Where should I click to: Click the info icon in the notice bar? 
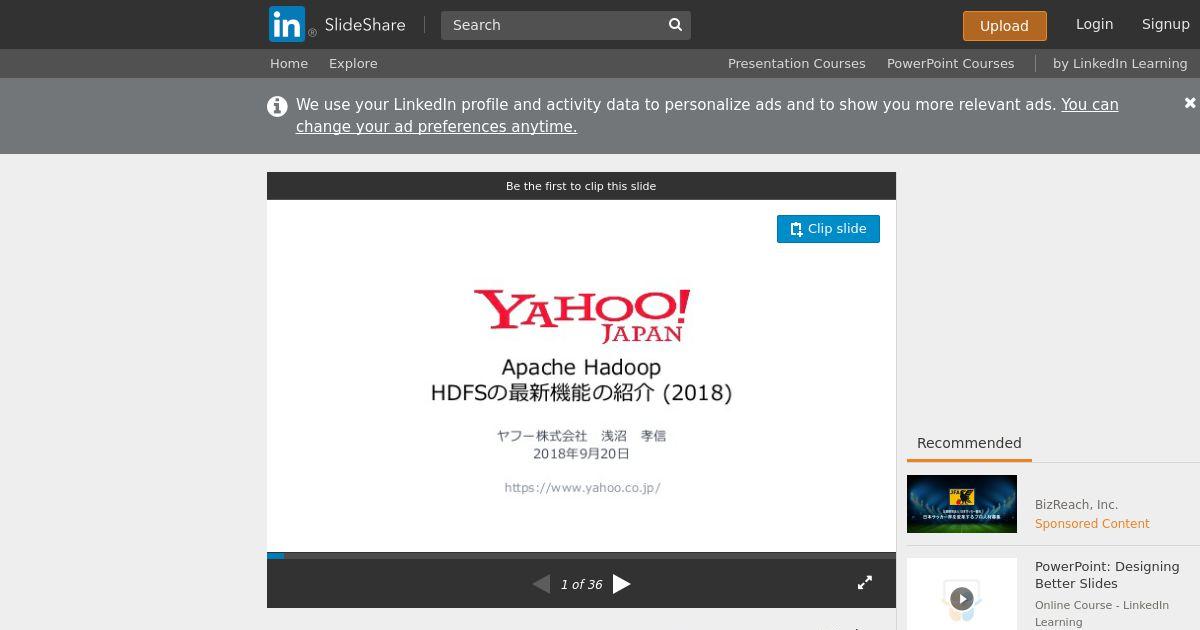[277, 106]
